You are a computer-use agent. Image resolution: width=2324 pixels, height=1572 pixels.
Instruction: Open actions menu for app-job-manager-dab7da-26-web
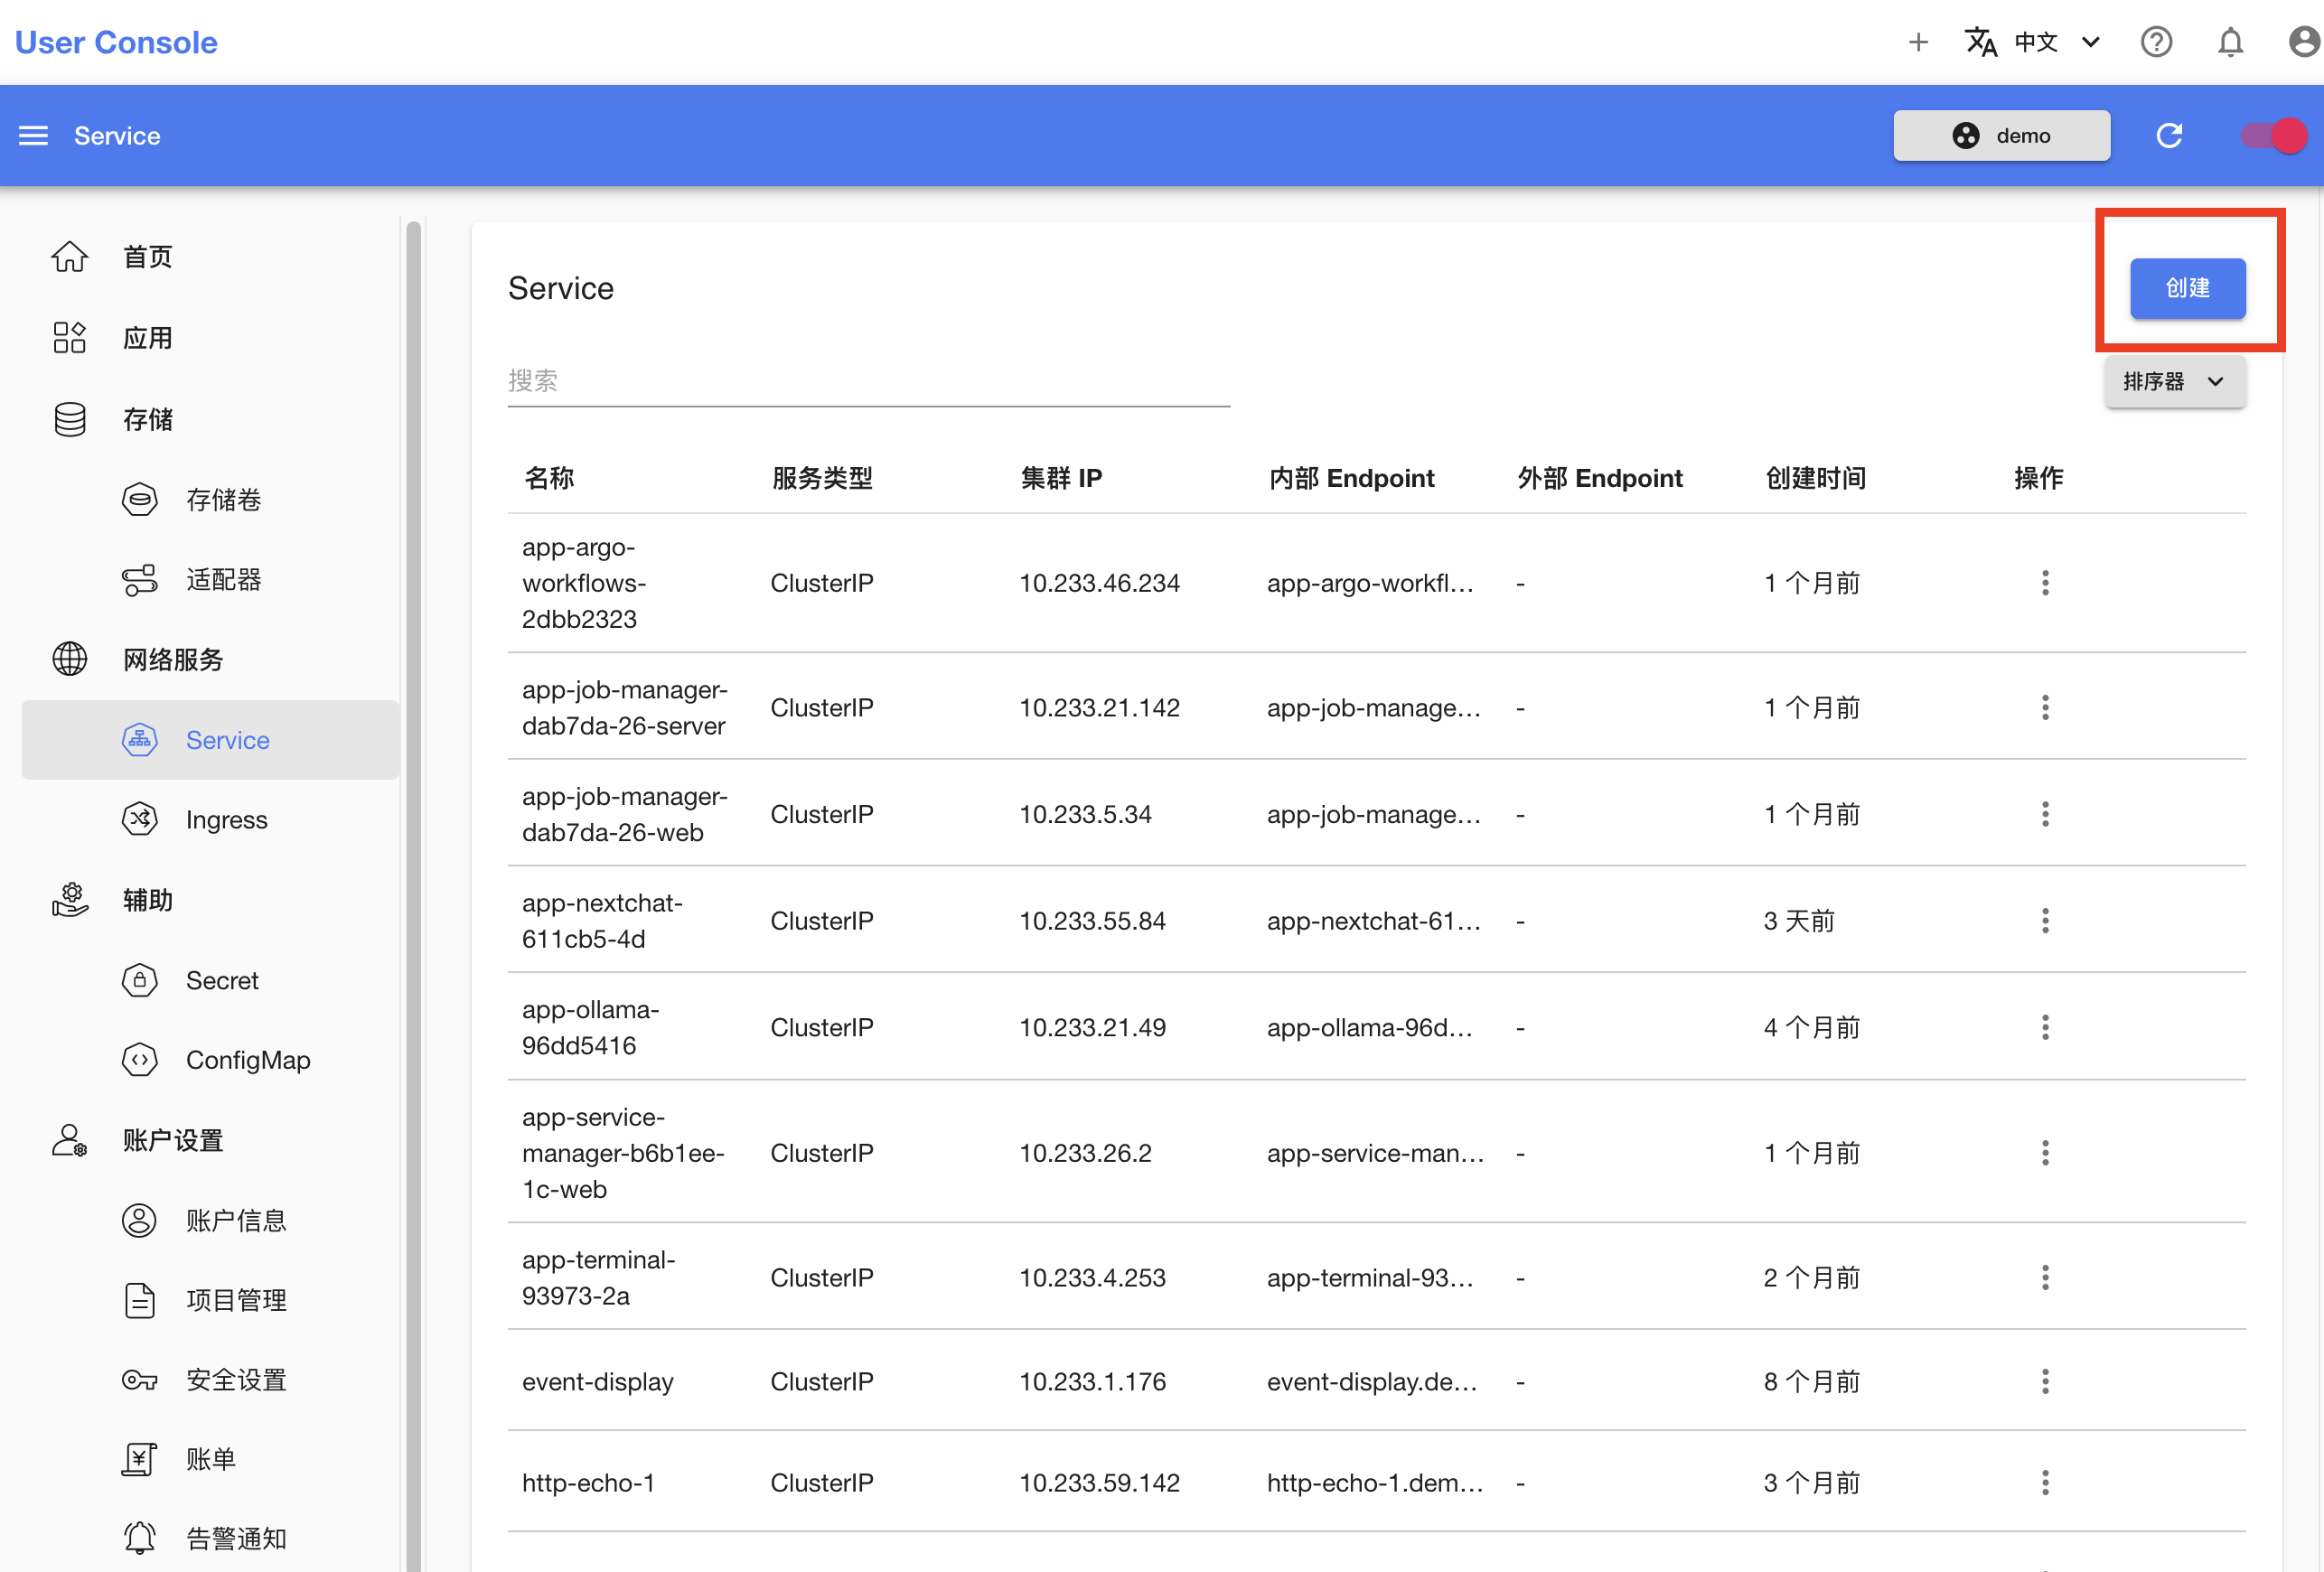click(x=2044, y=814)
